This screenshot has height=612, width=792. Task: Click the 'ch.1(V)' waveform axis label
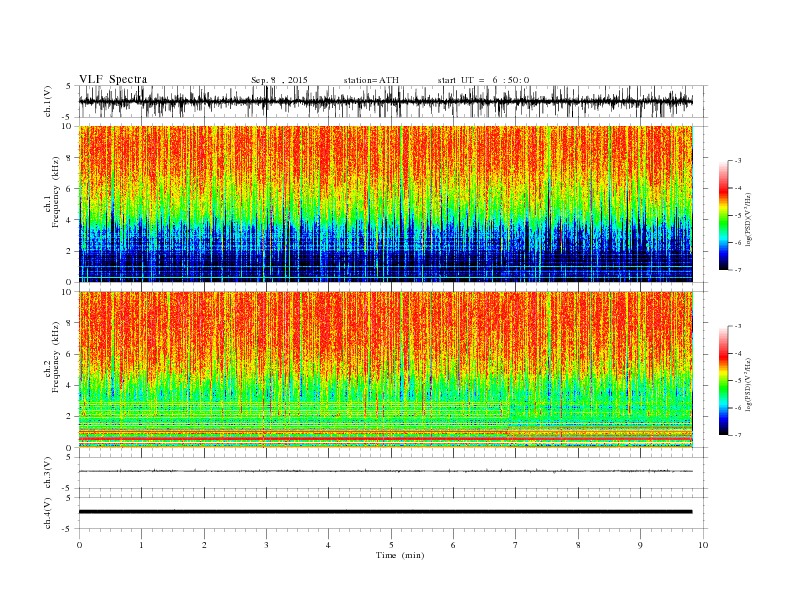[48, 101]
